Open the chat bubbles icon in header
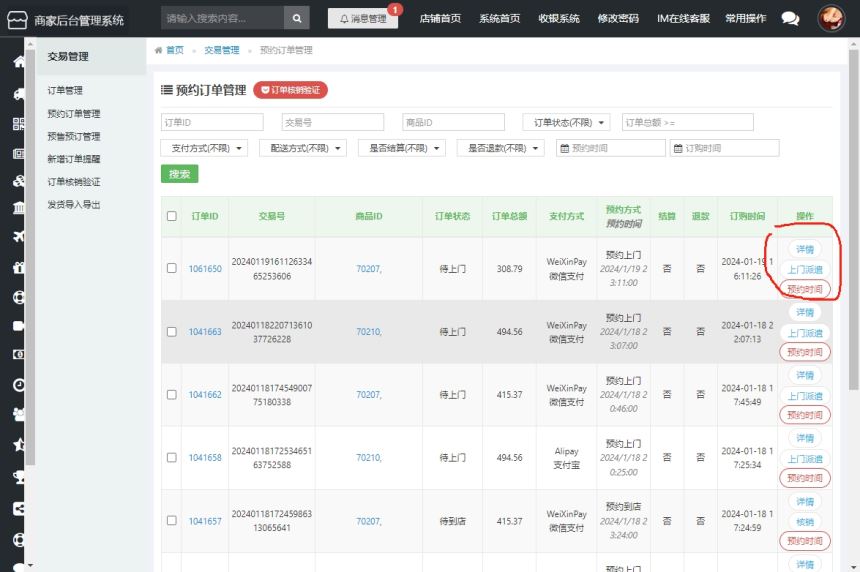The height and width of the screenshot is (572, 860). coord(790,19)
